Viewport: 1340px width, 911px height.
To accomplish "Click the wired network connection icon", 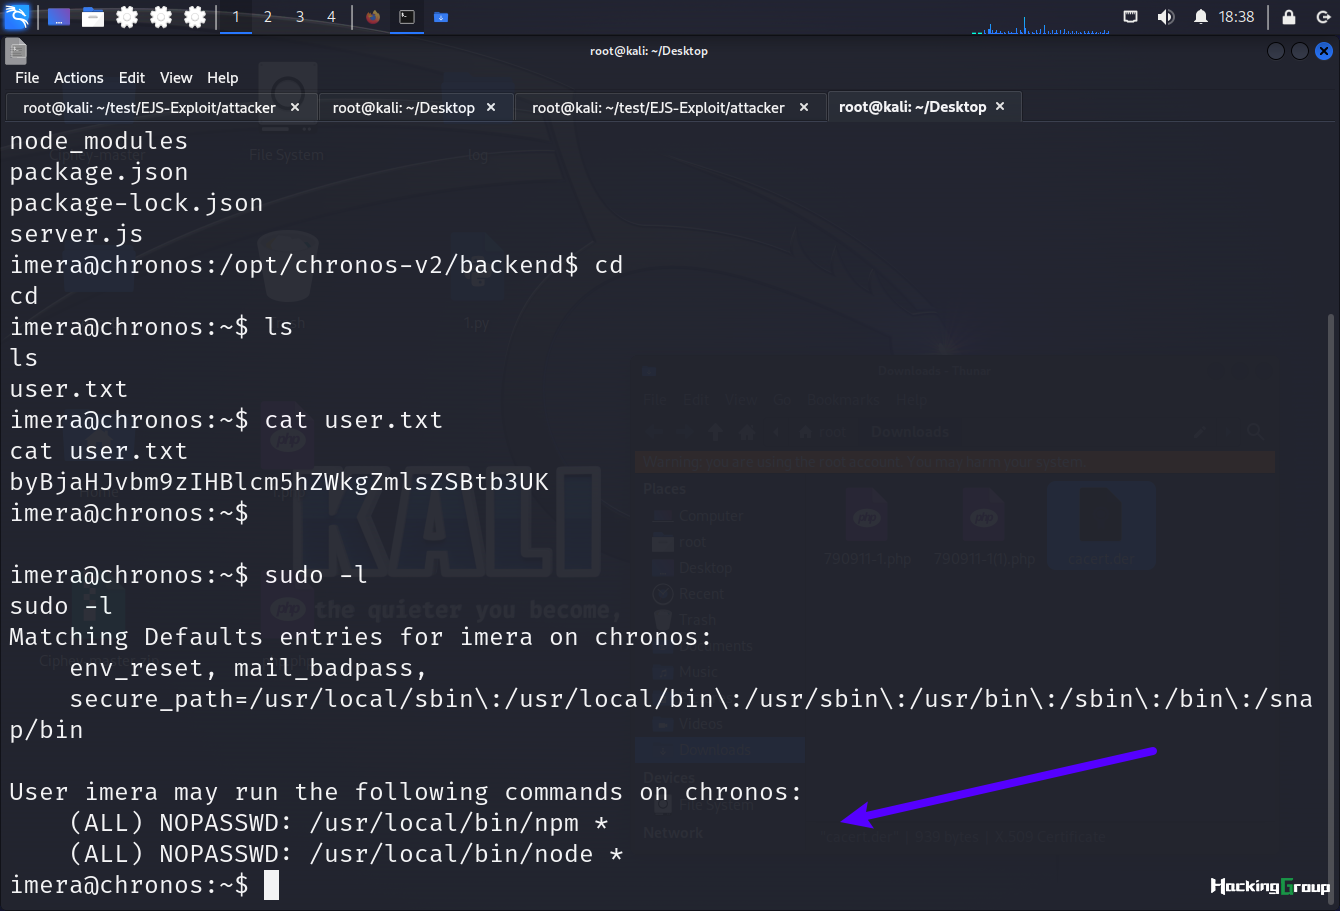I will 1131,17.
